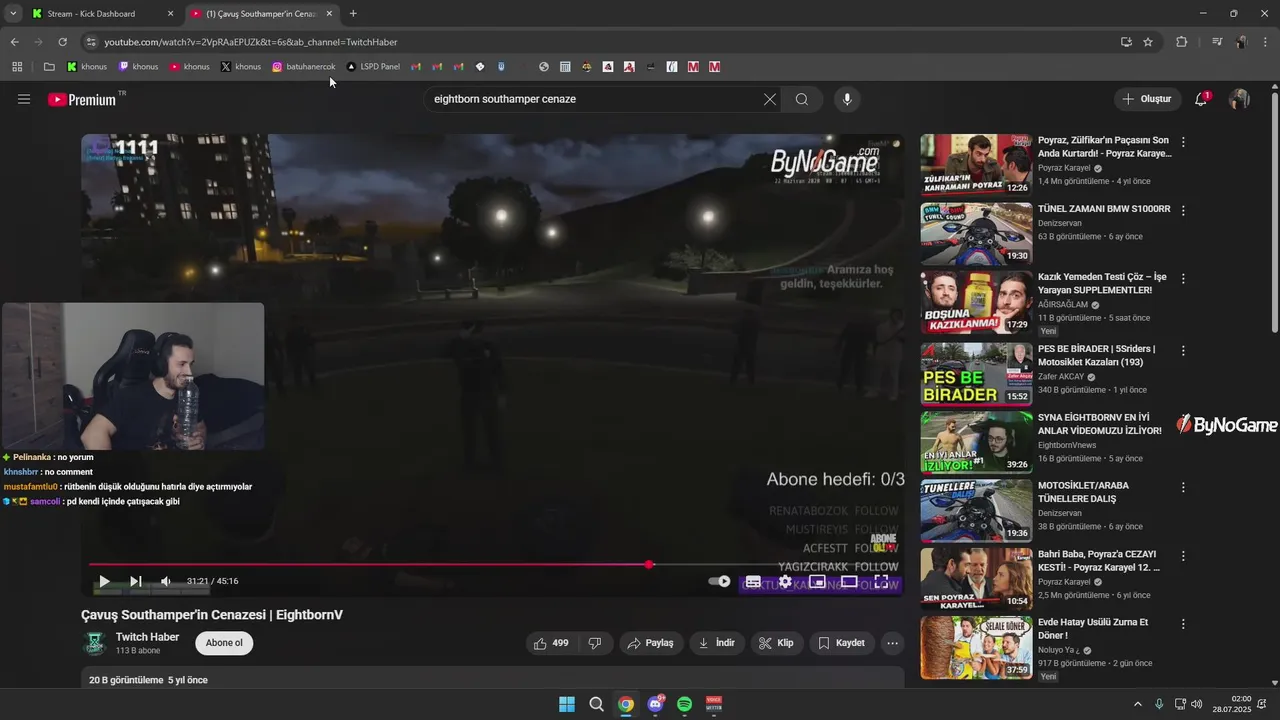The width and height of the screenshot is (1280, 720).
Task: Toggle video subtitles
Action: 753,581
